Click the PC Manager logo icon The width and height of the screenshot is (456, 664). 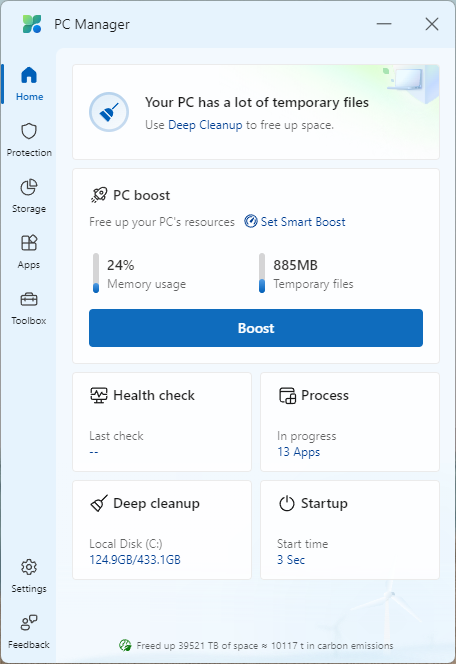(x=32, y=24)
